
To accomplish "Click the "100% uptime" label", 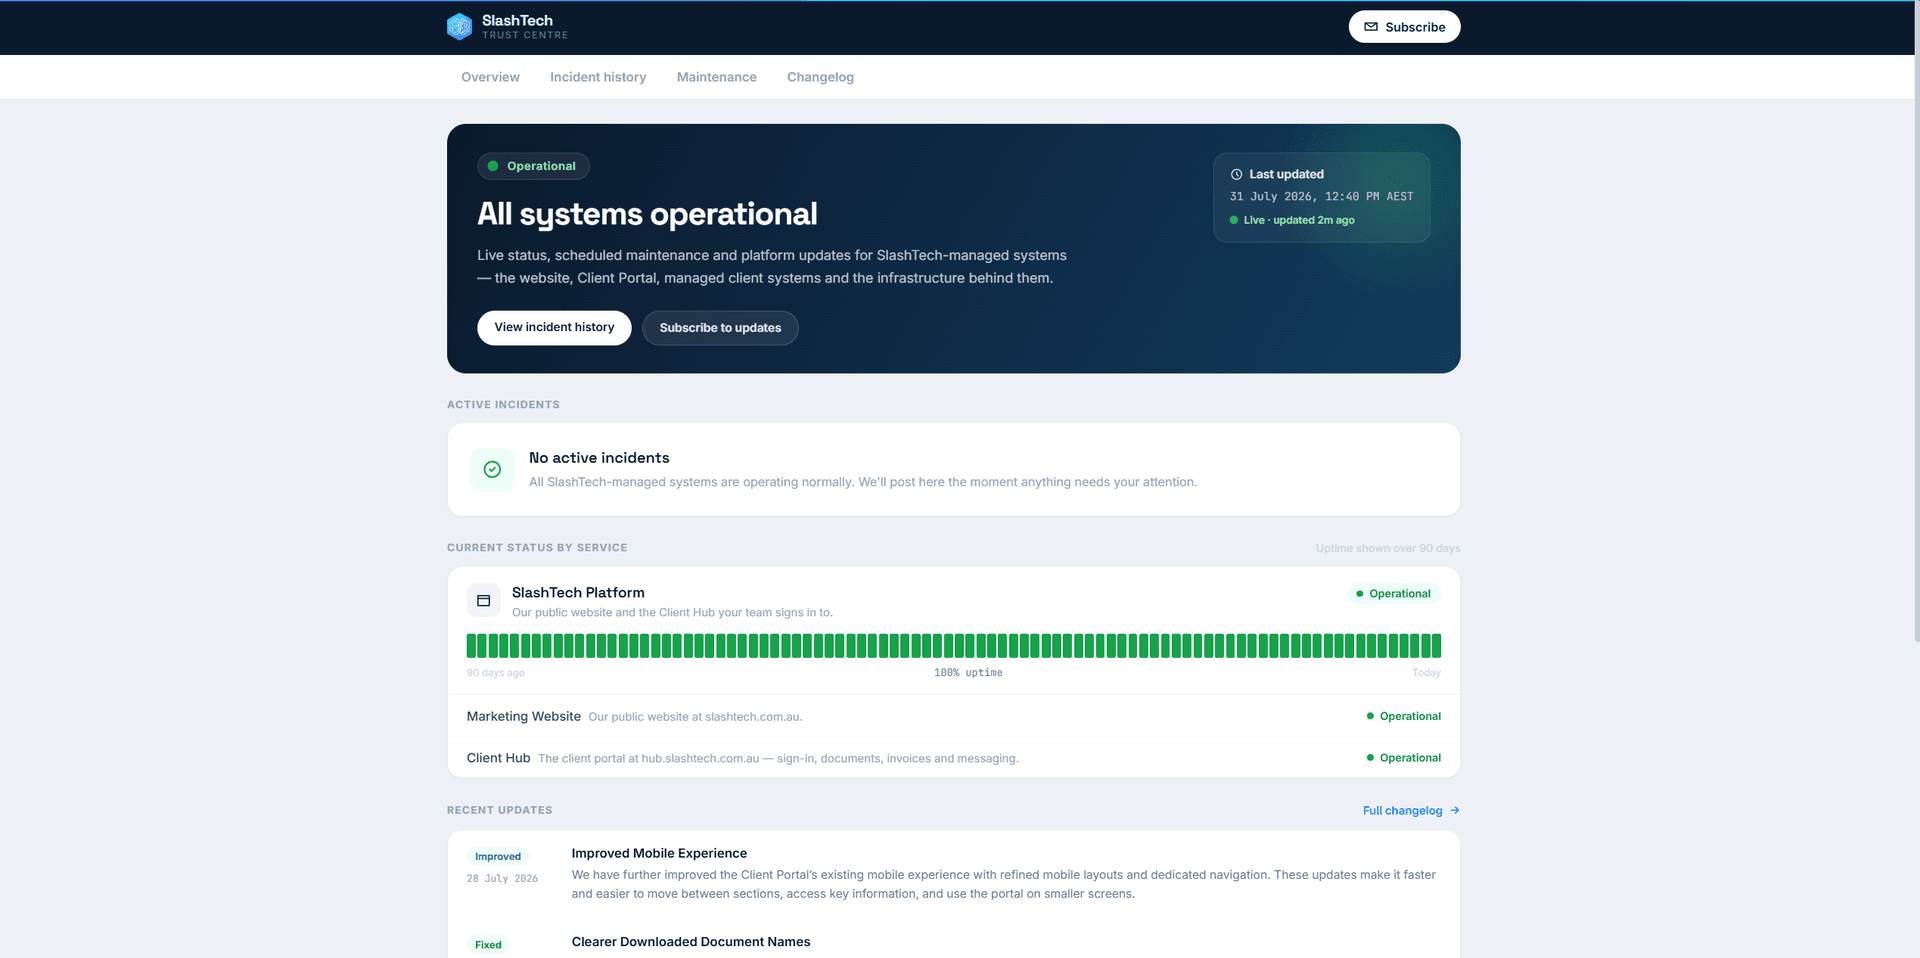I will click(968, 673).
